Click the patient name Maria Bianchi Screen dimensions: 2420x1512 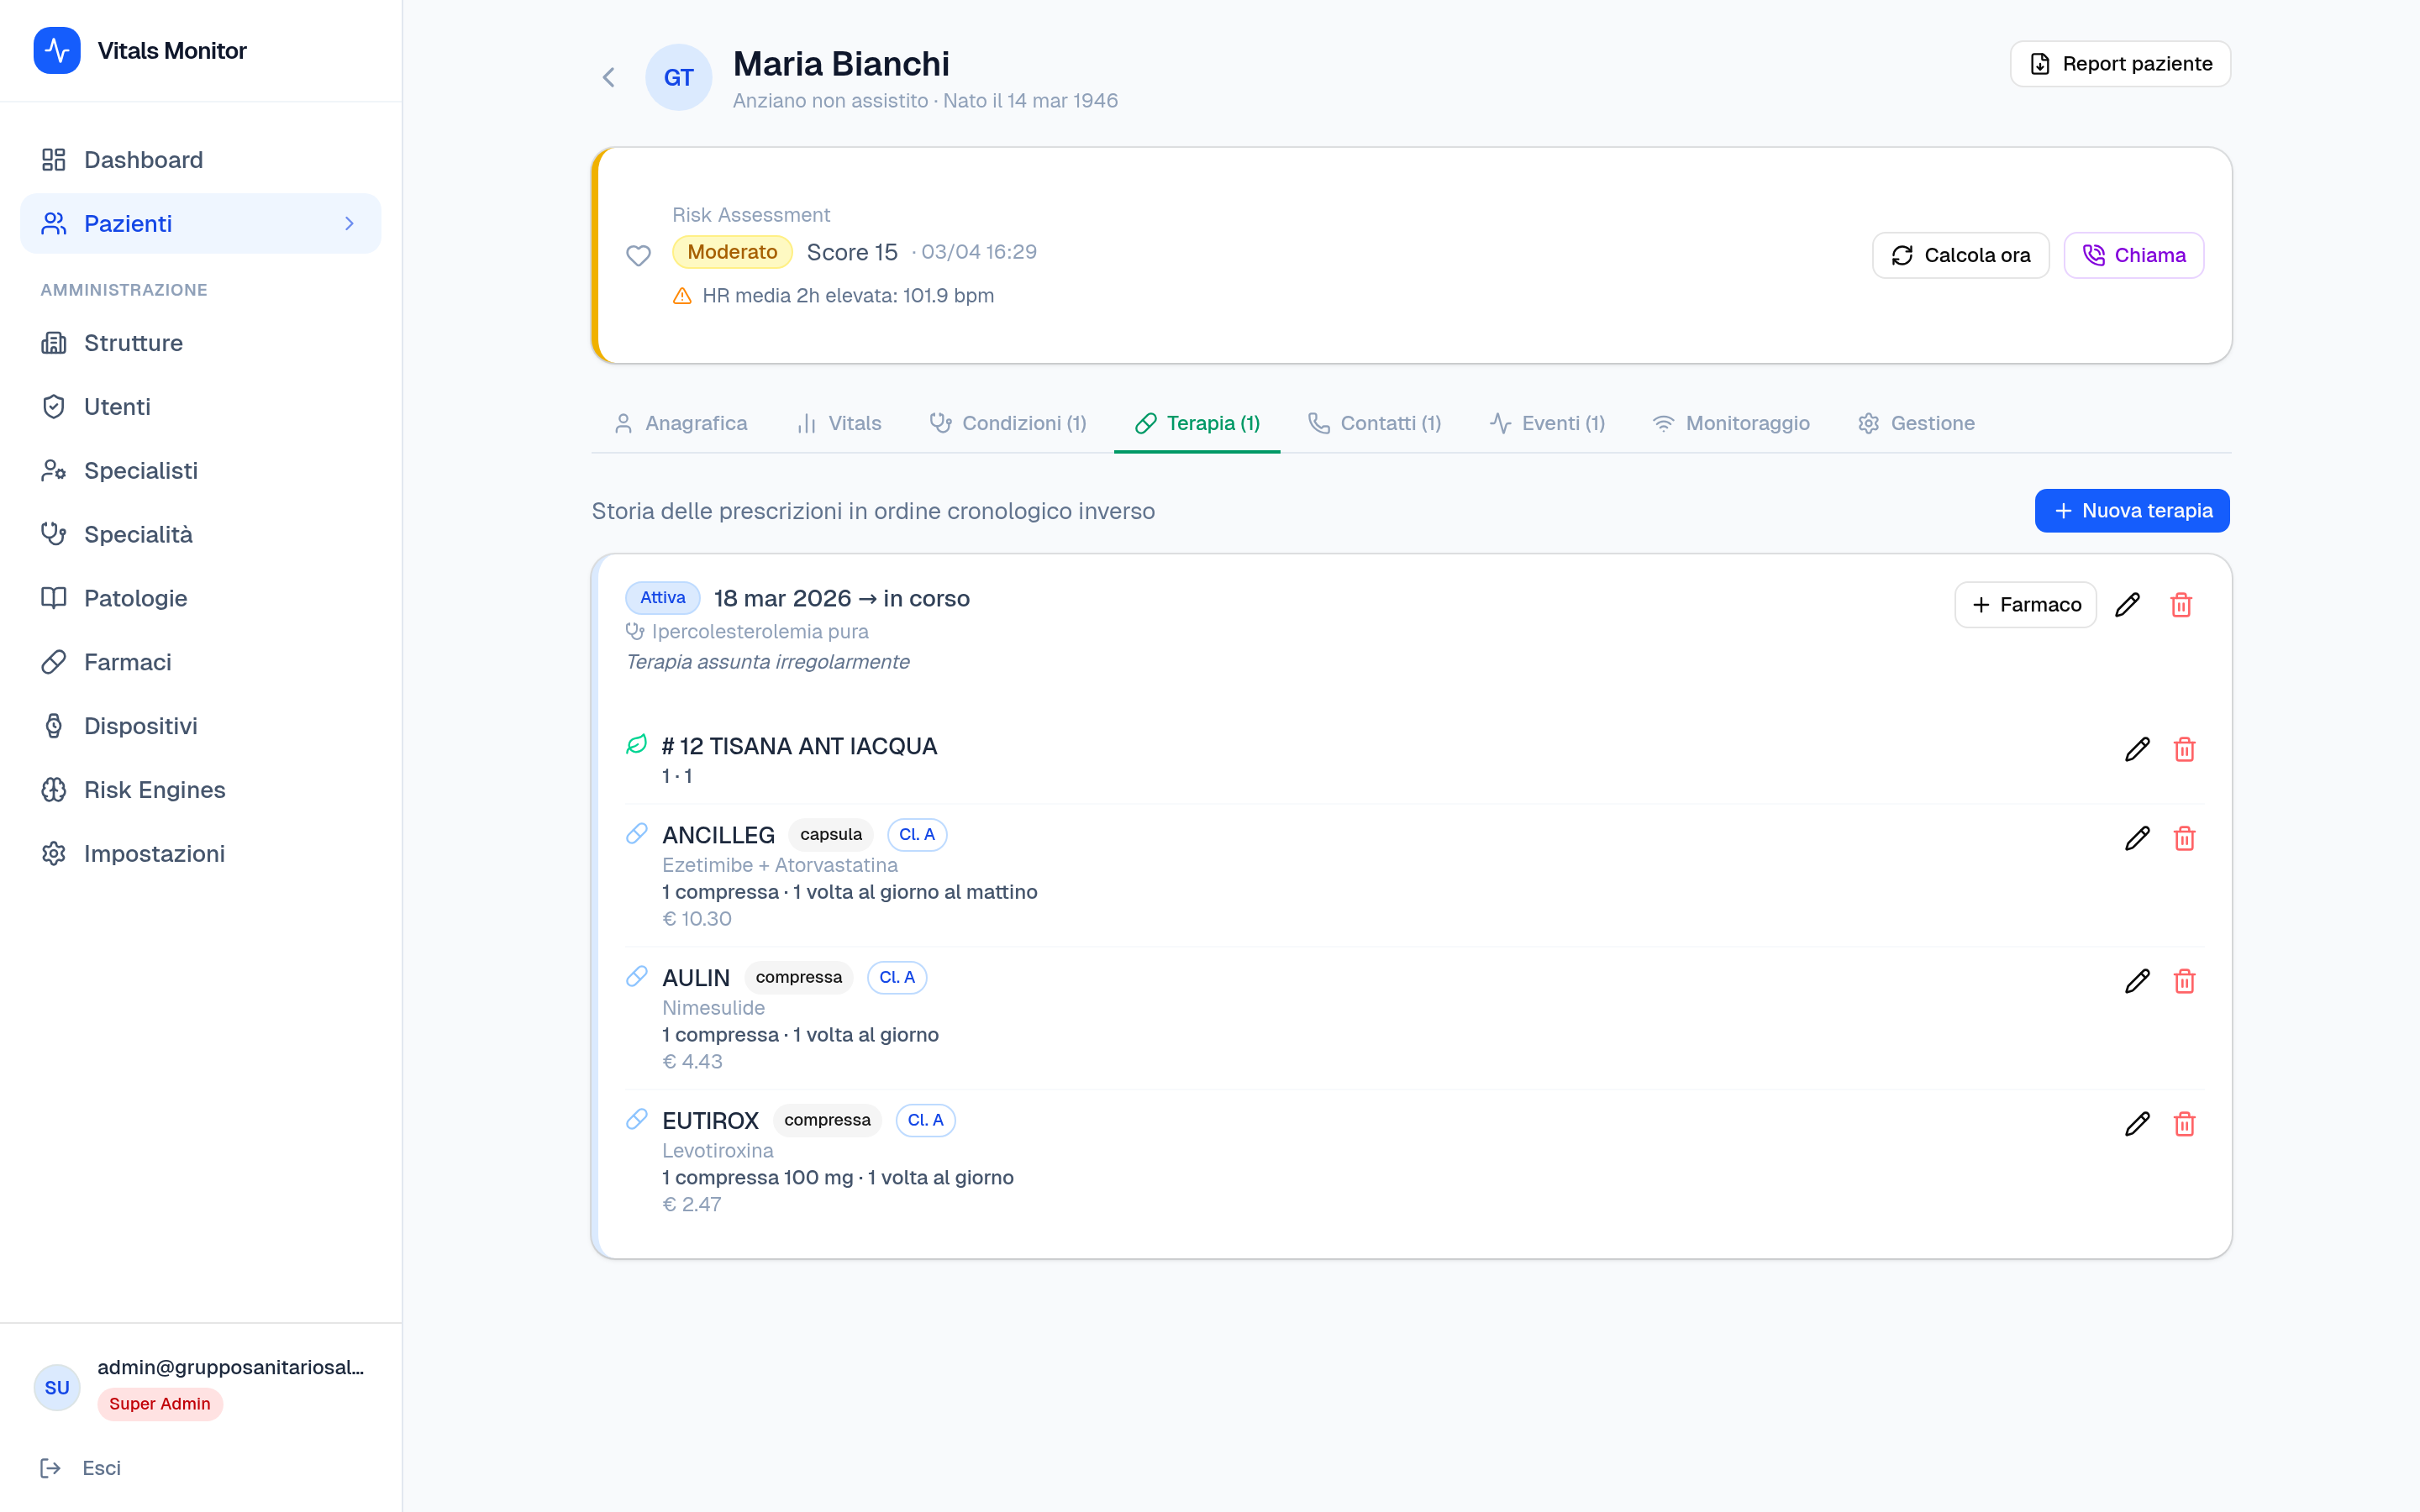(841, 64)
